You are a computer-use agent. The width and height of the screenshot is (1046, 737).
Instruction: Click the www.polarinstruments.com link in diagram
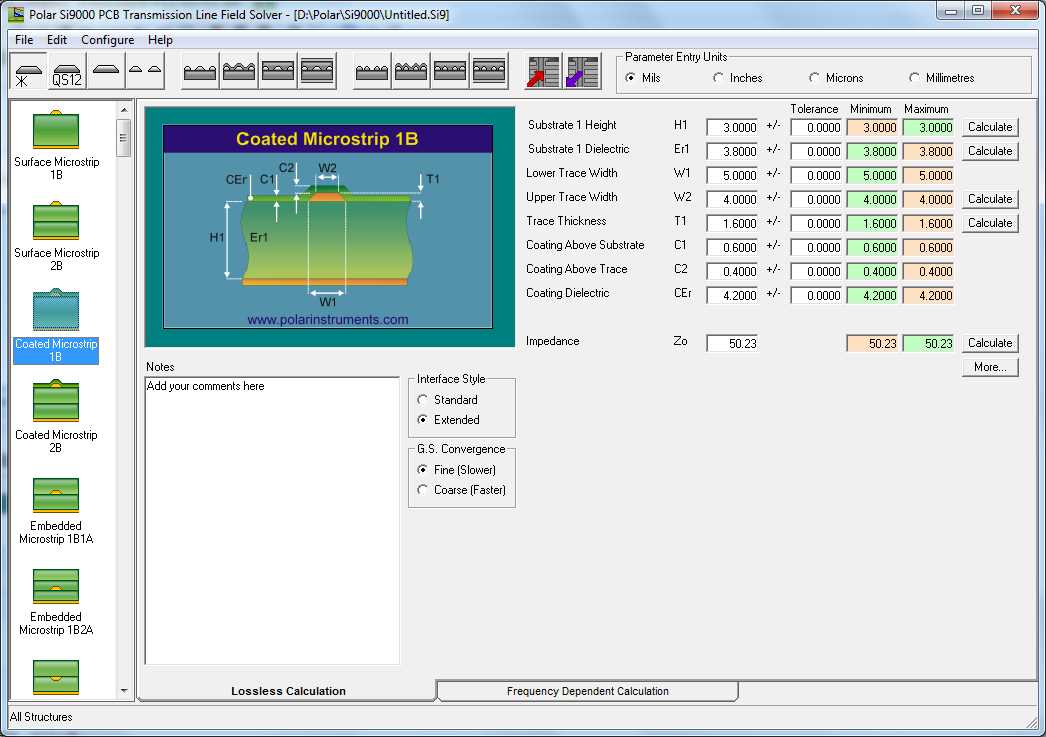328,319
